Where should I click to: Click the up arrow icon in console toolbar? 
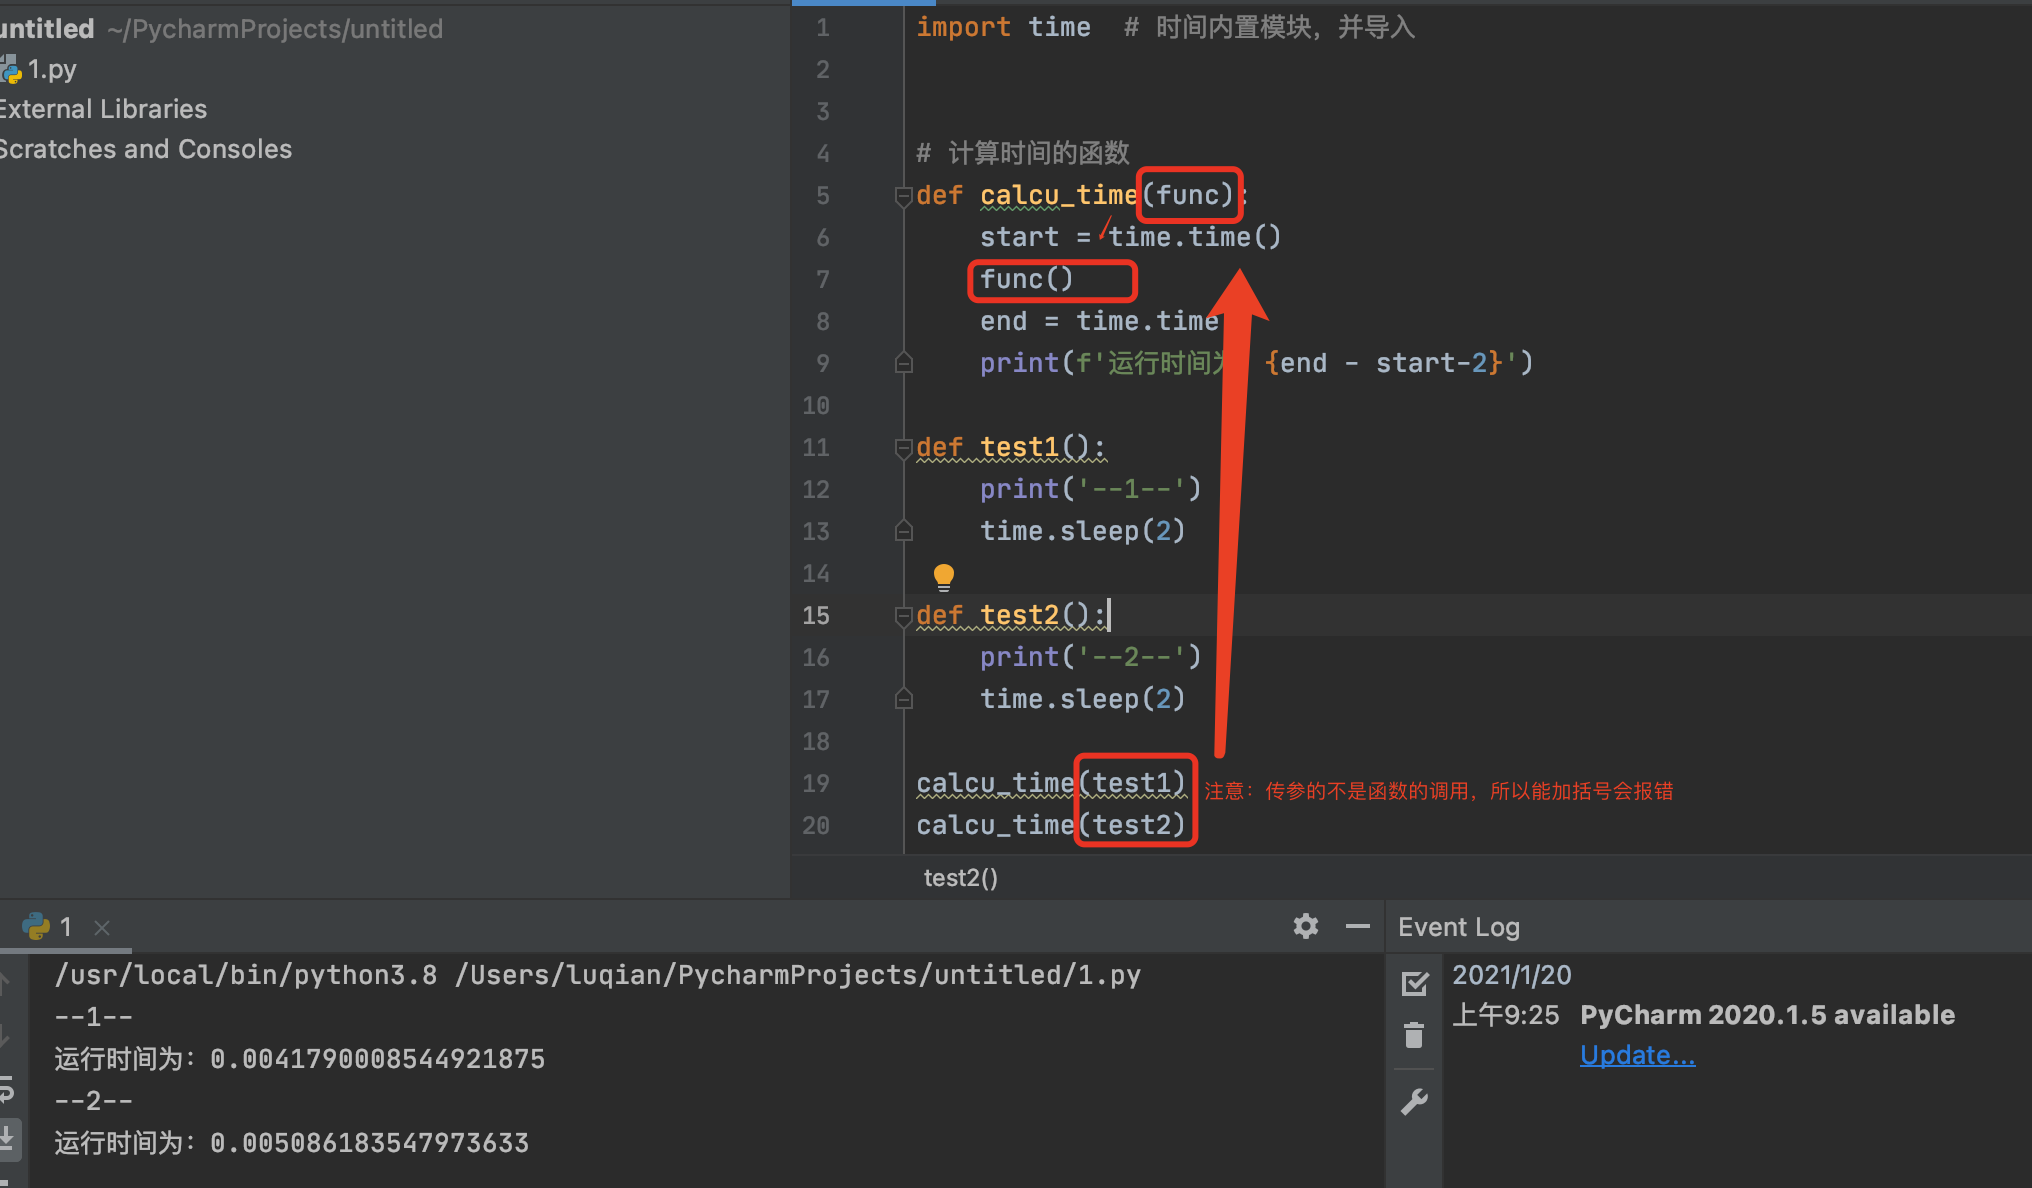click(6, 985)
